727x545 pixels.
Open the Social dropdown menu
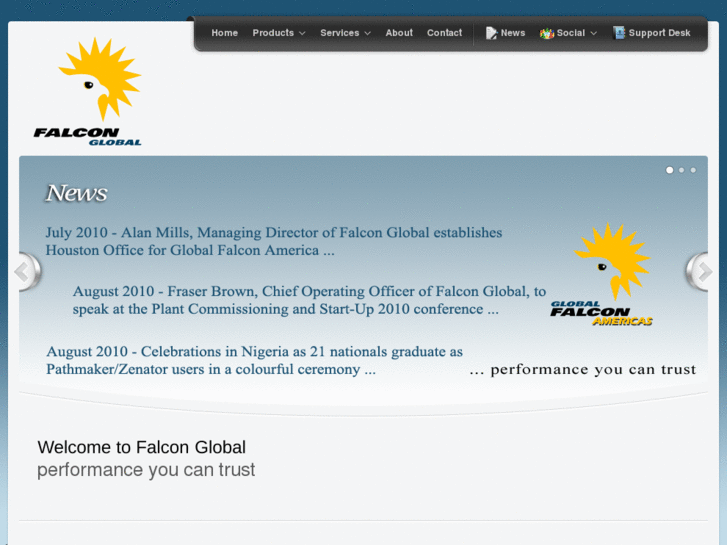576,33
